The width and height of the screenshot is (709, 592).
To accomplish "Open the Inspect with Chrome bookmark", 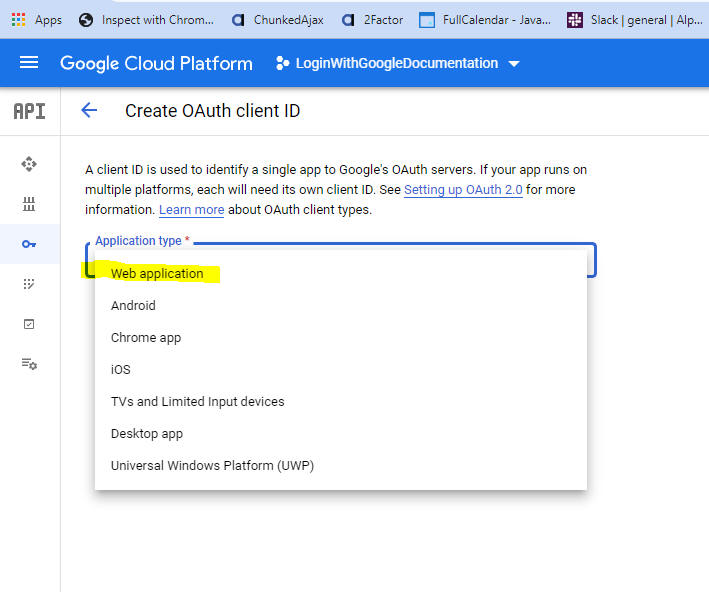I will tap(146, 20).
